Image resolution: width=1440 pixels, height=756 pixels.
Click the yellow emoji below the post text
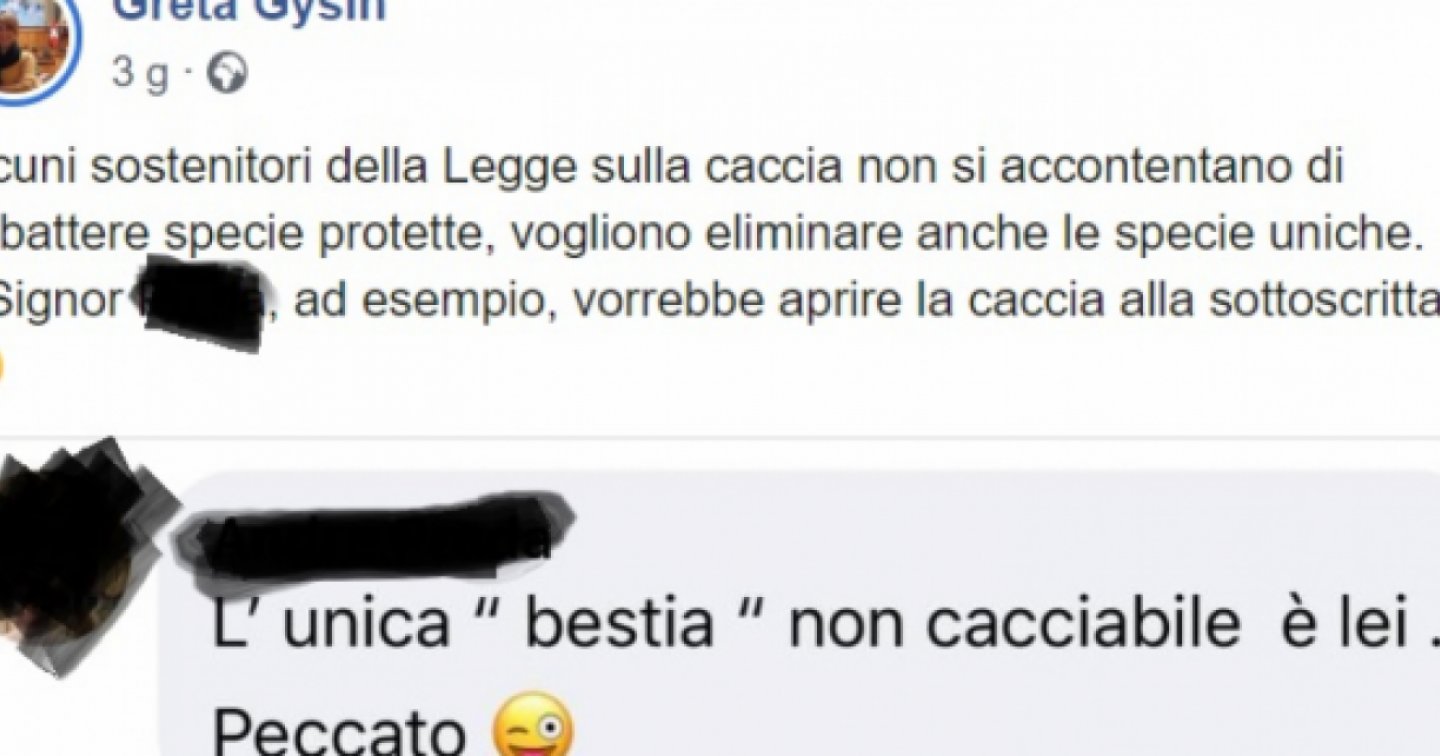click(2, 367)
